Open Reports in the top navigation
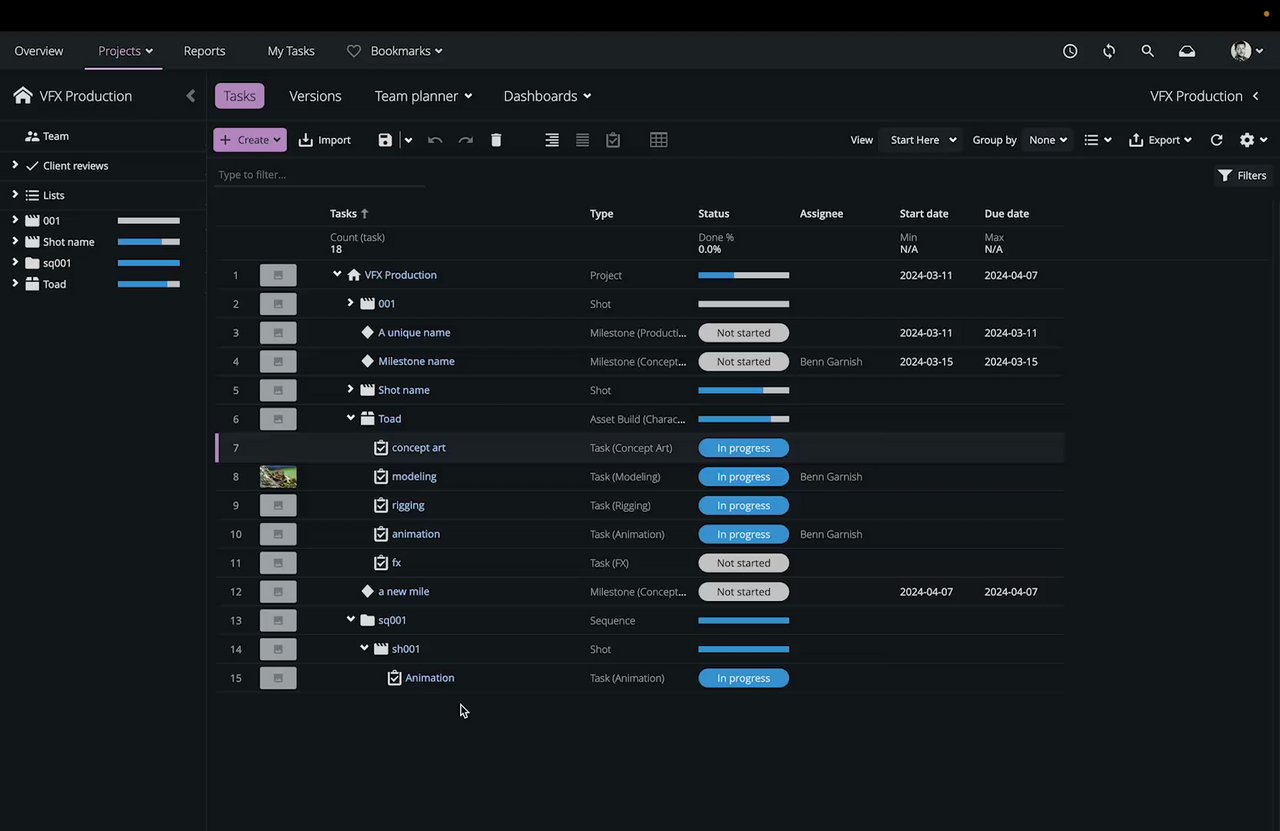The width and height of the screenshot is (1280, 831). (204, 51)
